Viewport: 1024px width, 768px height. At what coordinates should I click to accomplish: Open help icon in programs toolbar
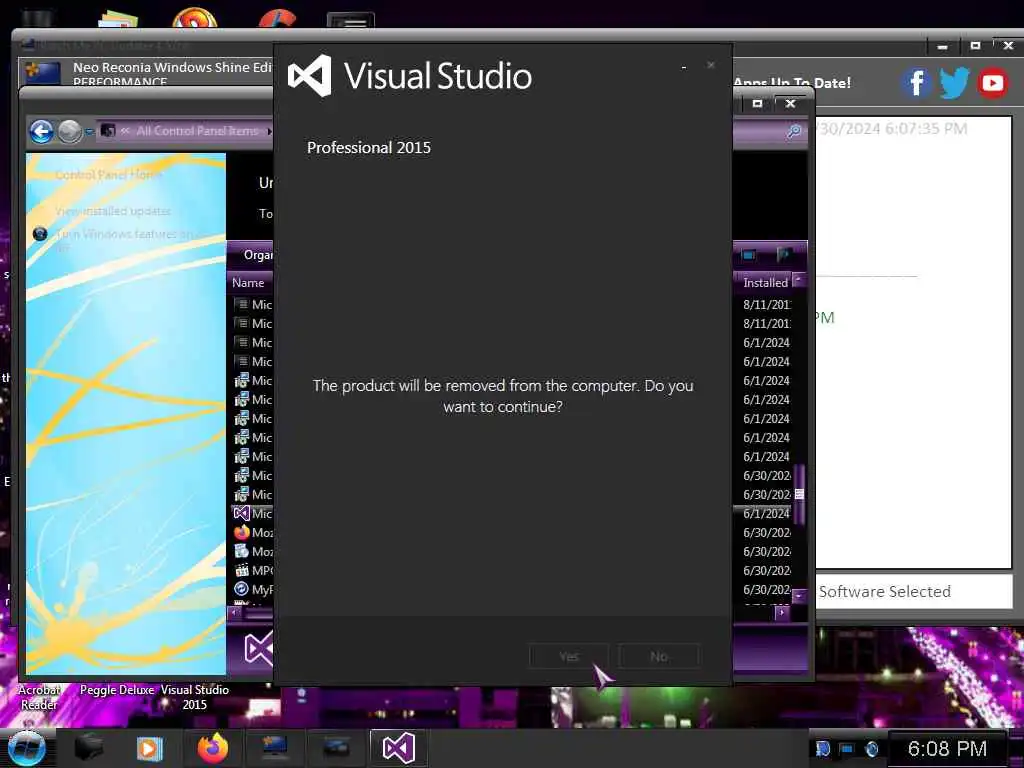784,255
